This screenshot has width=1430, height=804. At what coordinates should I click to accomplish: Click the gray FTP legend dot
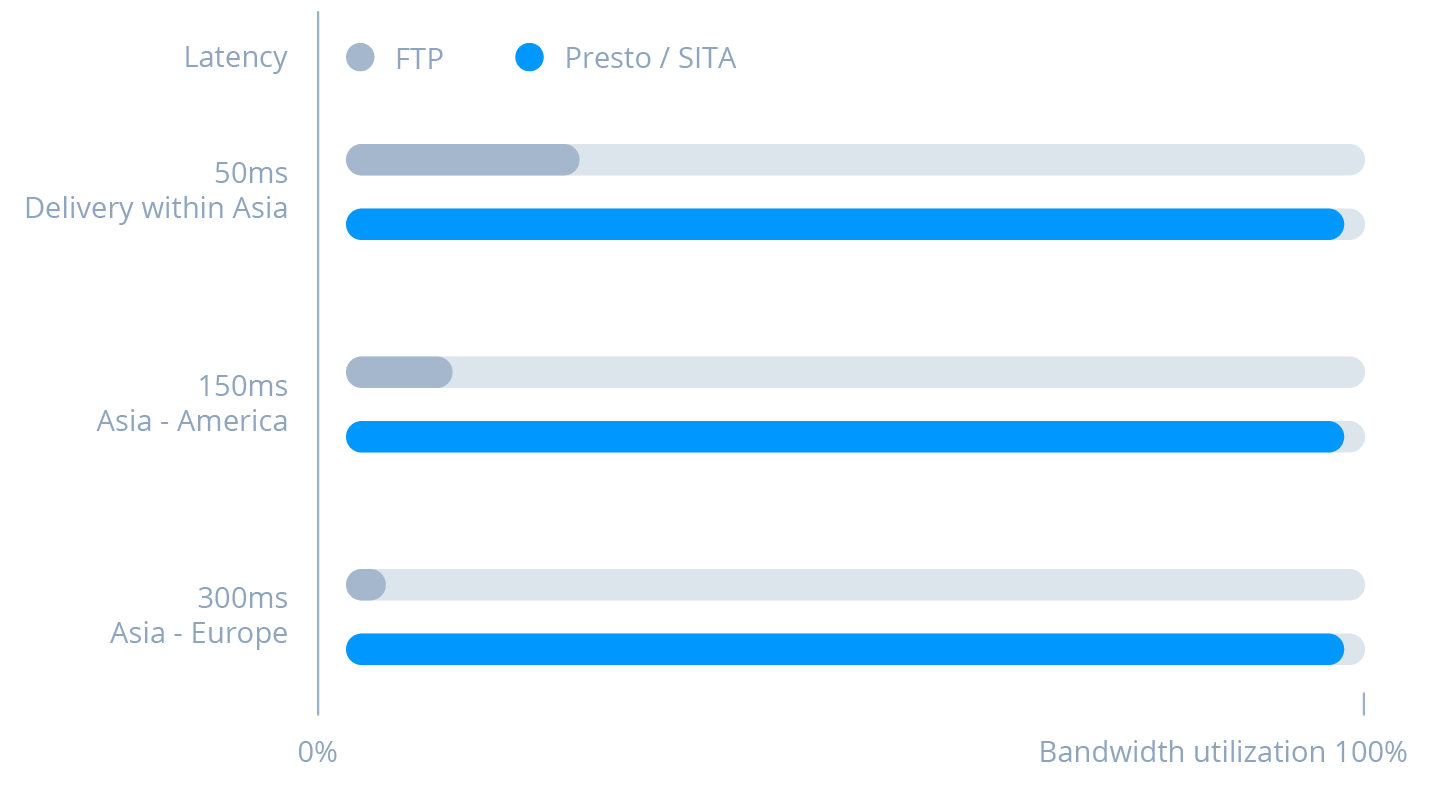pos(360,58)
